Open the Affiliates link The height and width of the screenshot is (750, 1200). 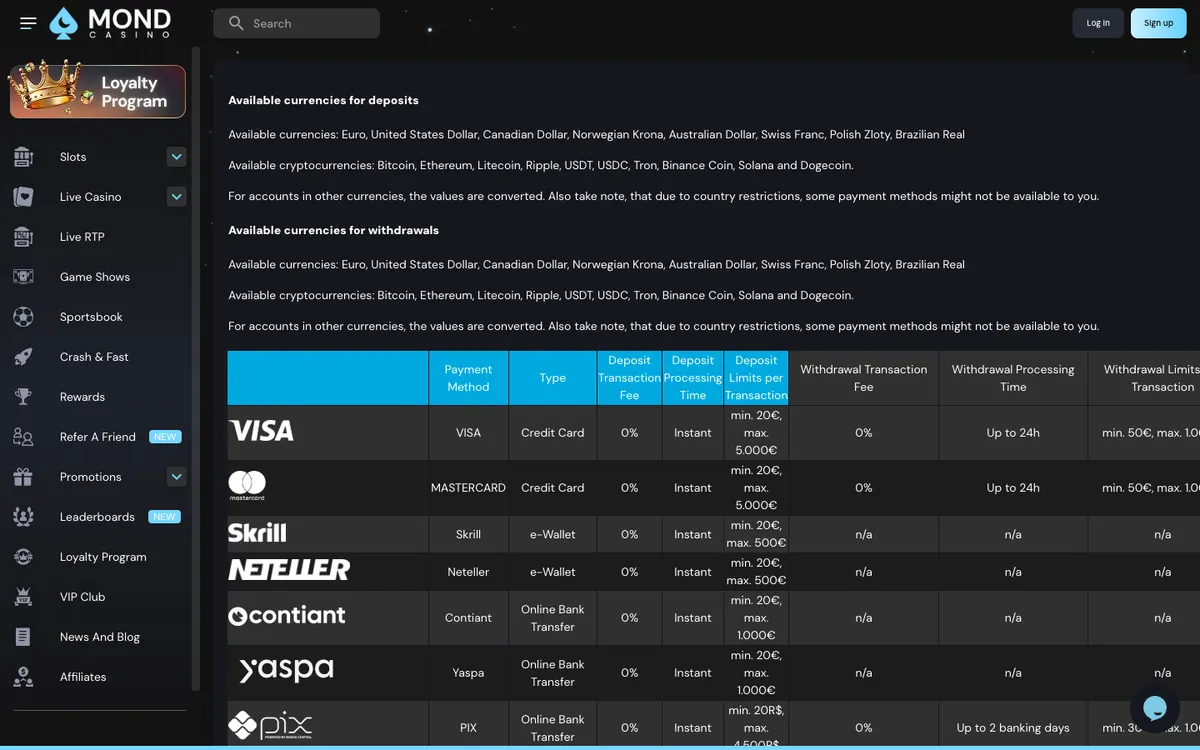pos(83,677)
